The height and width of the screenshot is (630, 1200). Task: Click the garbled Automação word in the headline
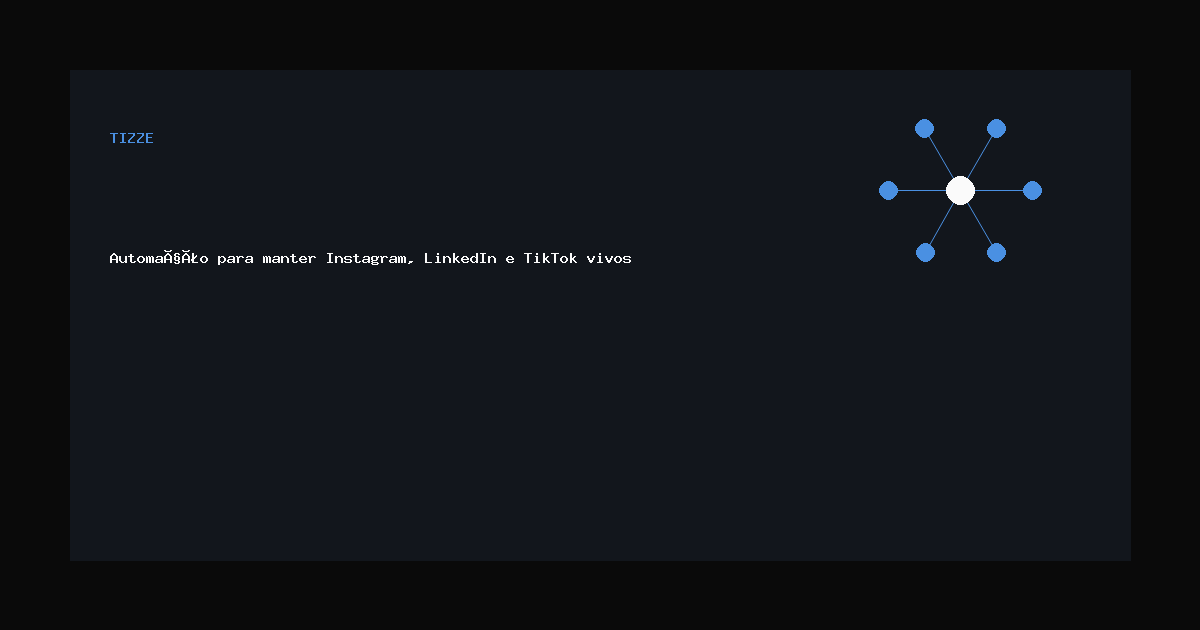point(159,258)
